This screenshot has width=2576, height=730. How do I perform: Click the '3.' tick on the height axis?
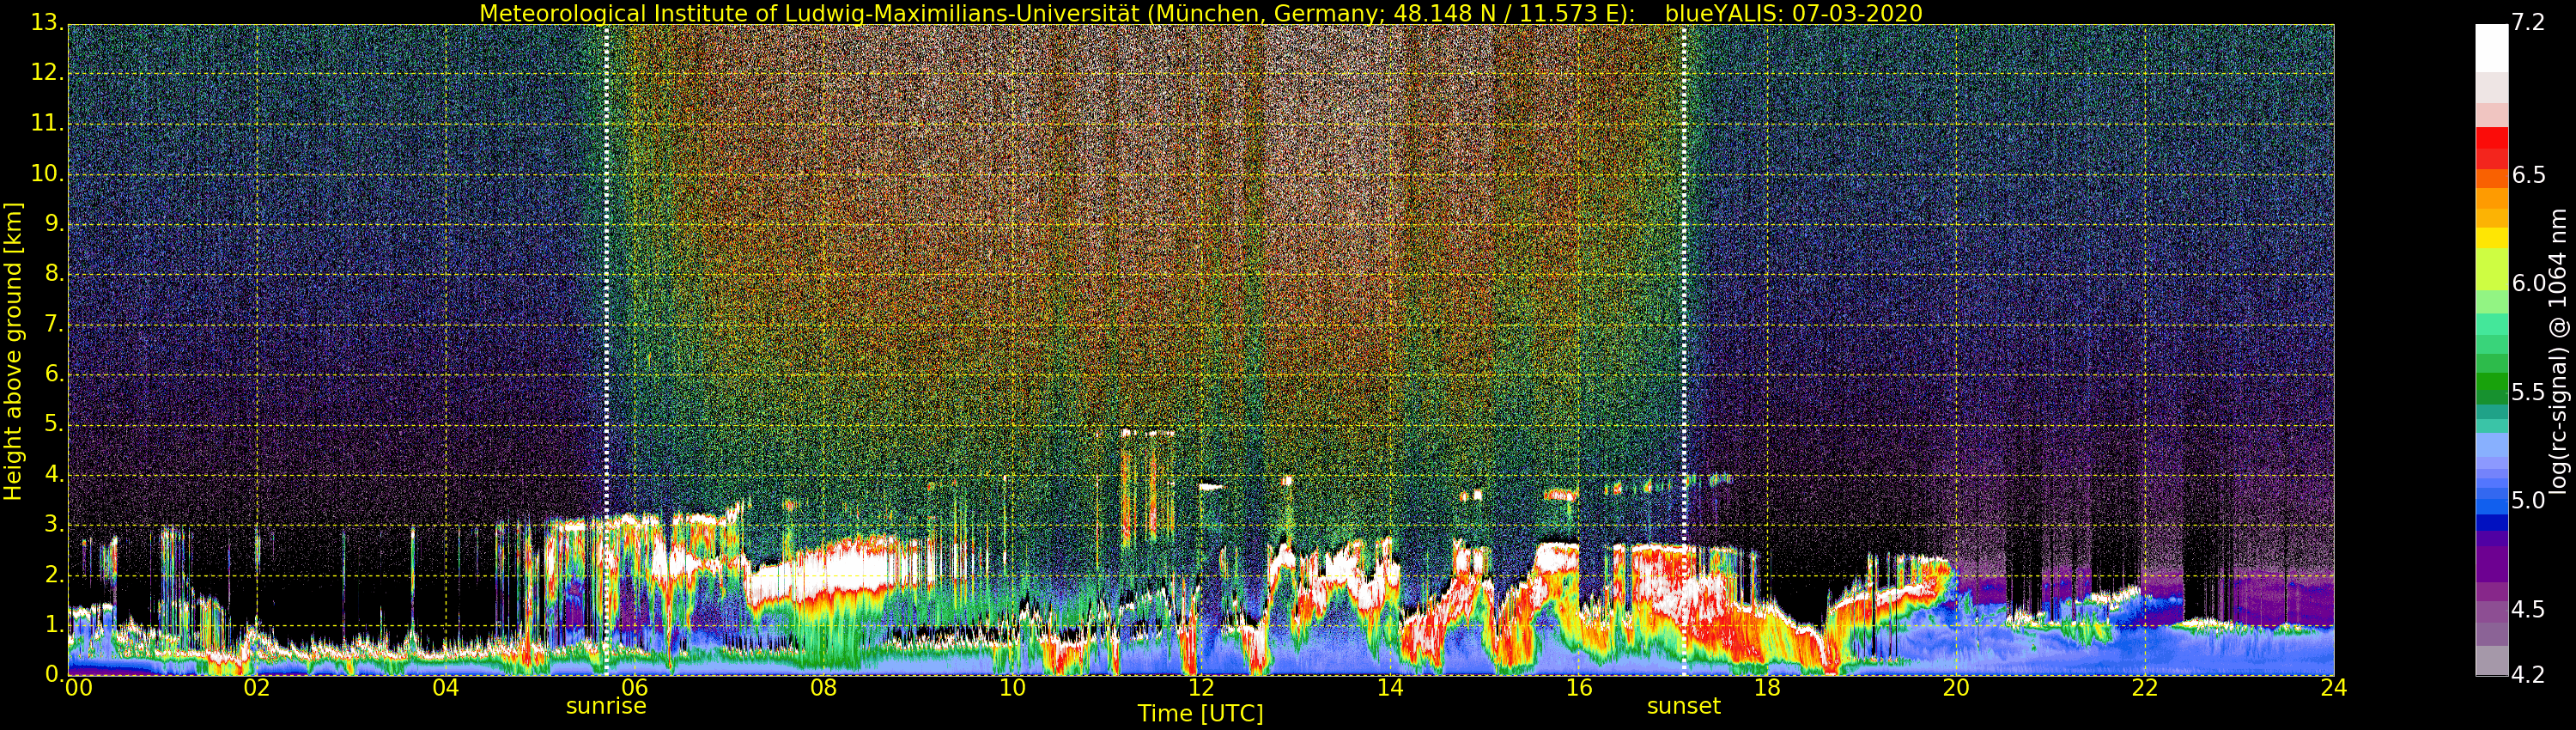[53, 525]
